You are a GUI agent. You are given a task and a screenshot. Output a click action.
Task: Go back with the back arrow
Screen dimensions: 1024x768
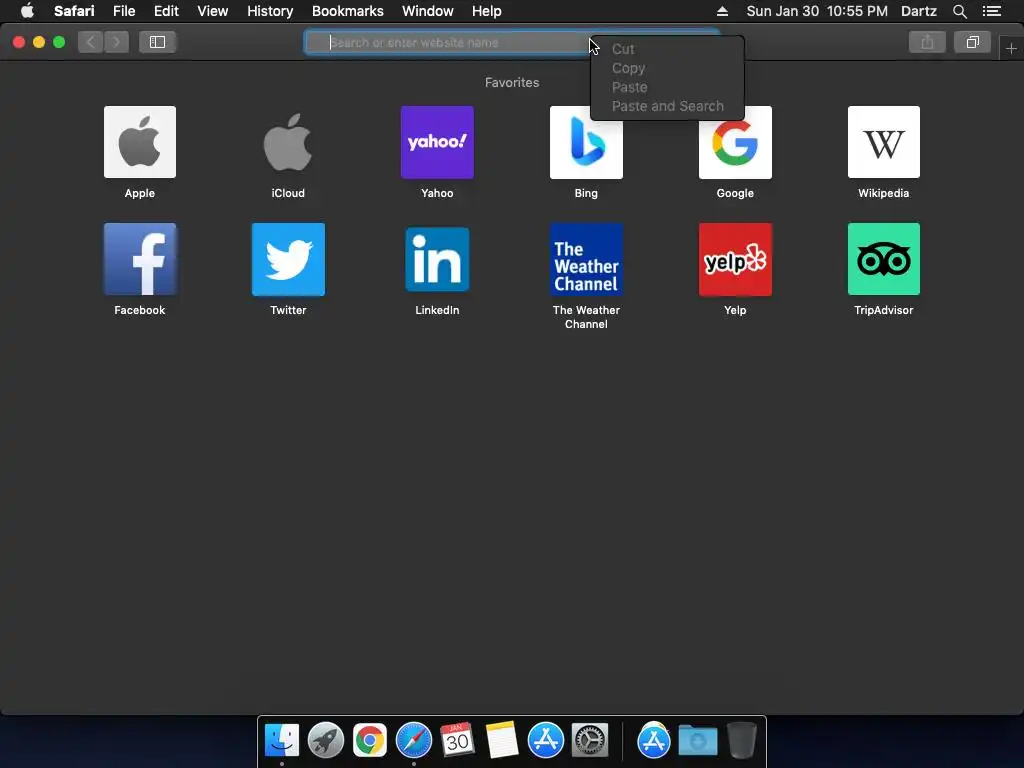click(91, 42)
